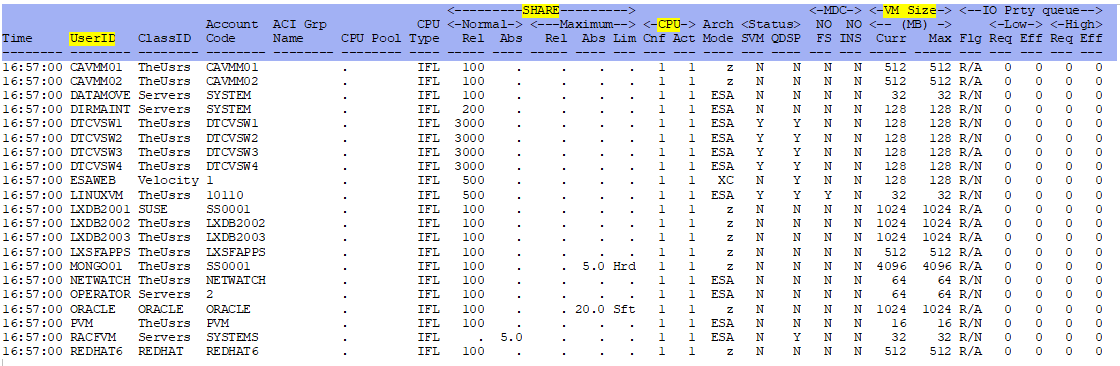The image size is (1120, 366).
Task: Click the highlighted VM Size header
Action: click(x=901, y=10)
